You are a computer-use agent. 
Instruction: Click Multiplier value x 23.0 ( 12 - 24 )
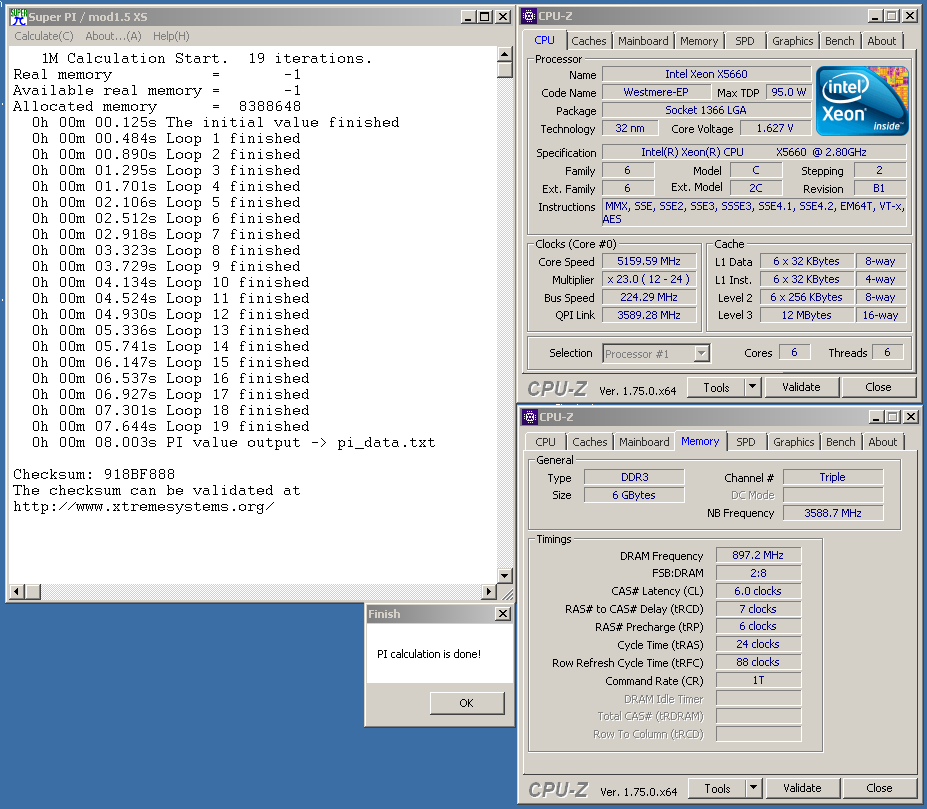coord(649,279)
